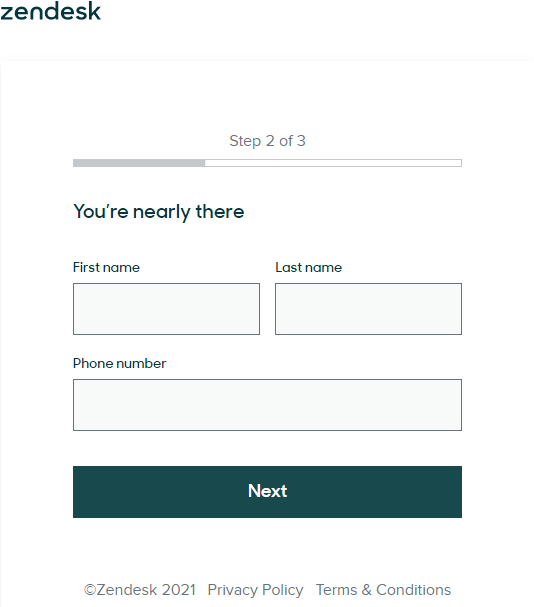Click the copyright symbol in the footer

[90, 590]
